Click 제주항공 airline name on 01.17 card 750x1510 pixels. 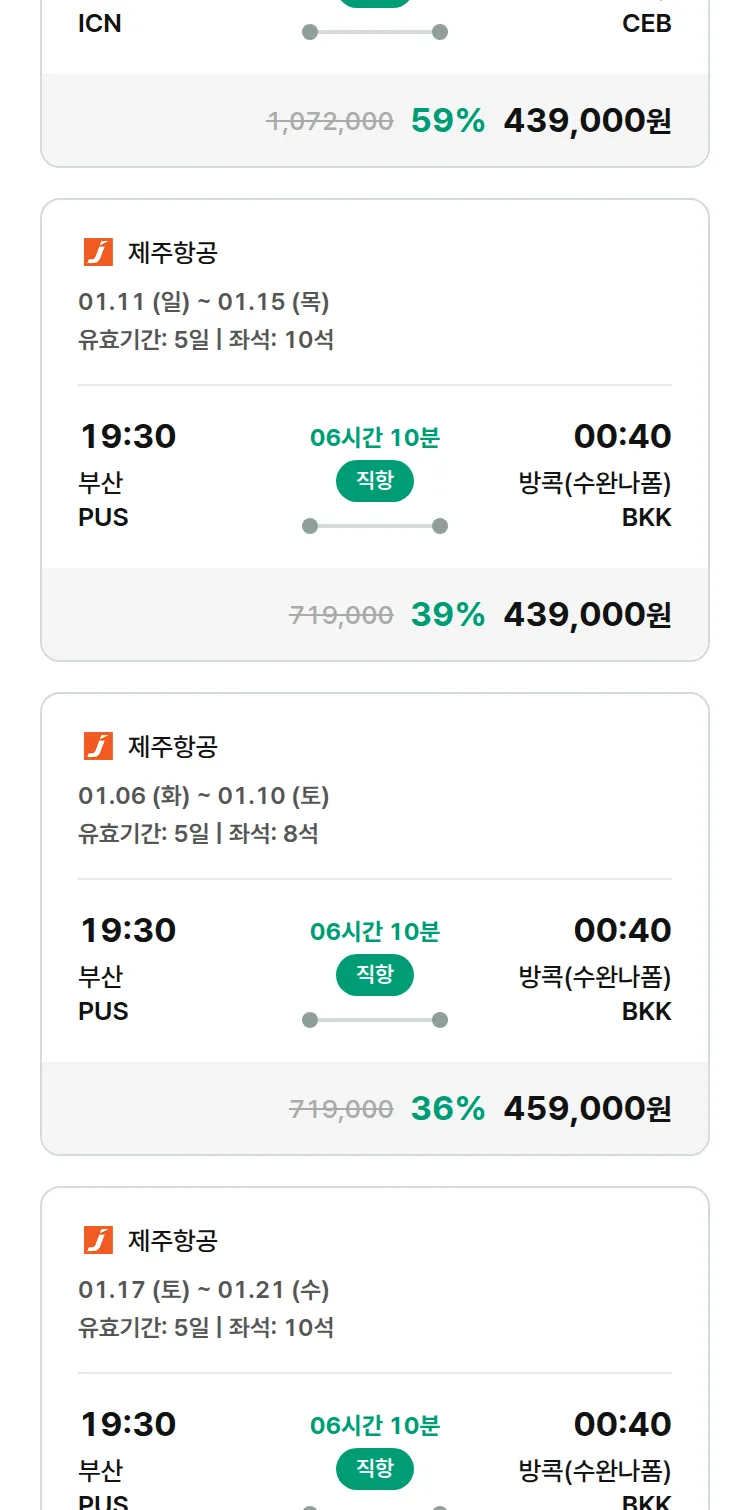tap(173, 1240)
